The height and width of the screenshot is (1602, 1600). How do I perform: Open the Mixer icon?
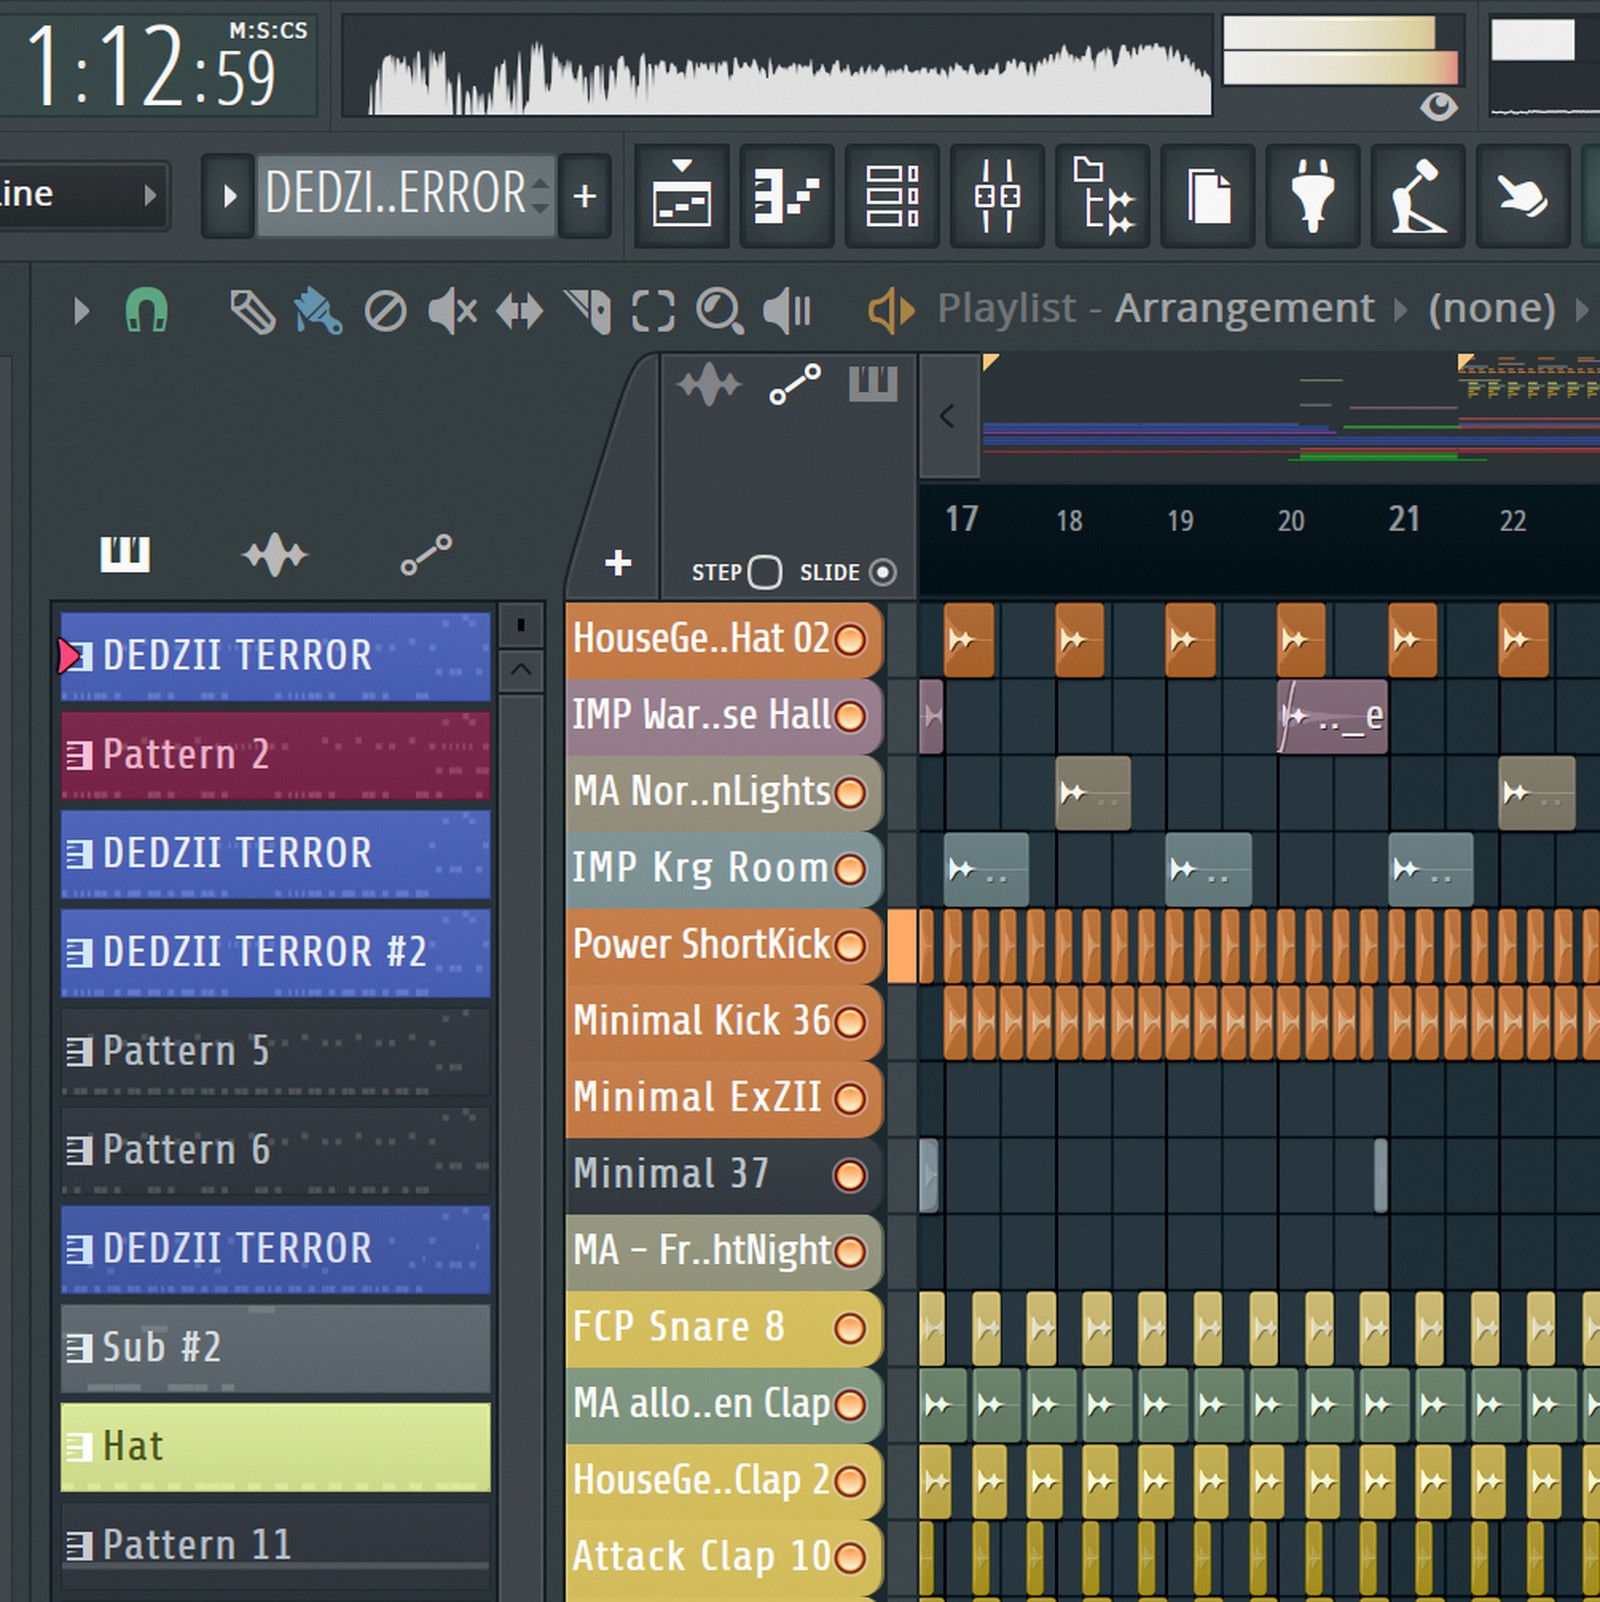click(997, 195)
